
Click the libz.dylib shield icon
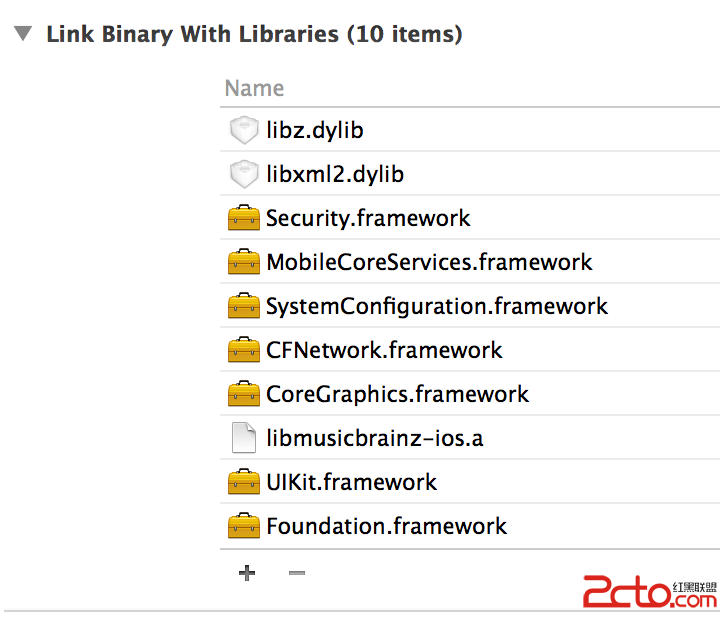(x=244, y=130)
